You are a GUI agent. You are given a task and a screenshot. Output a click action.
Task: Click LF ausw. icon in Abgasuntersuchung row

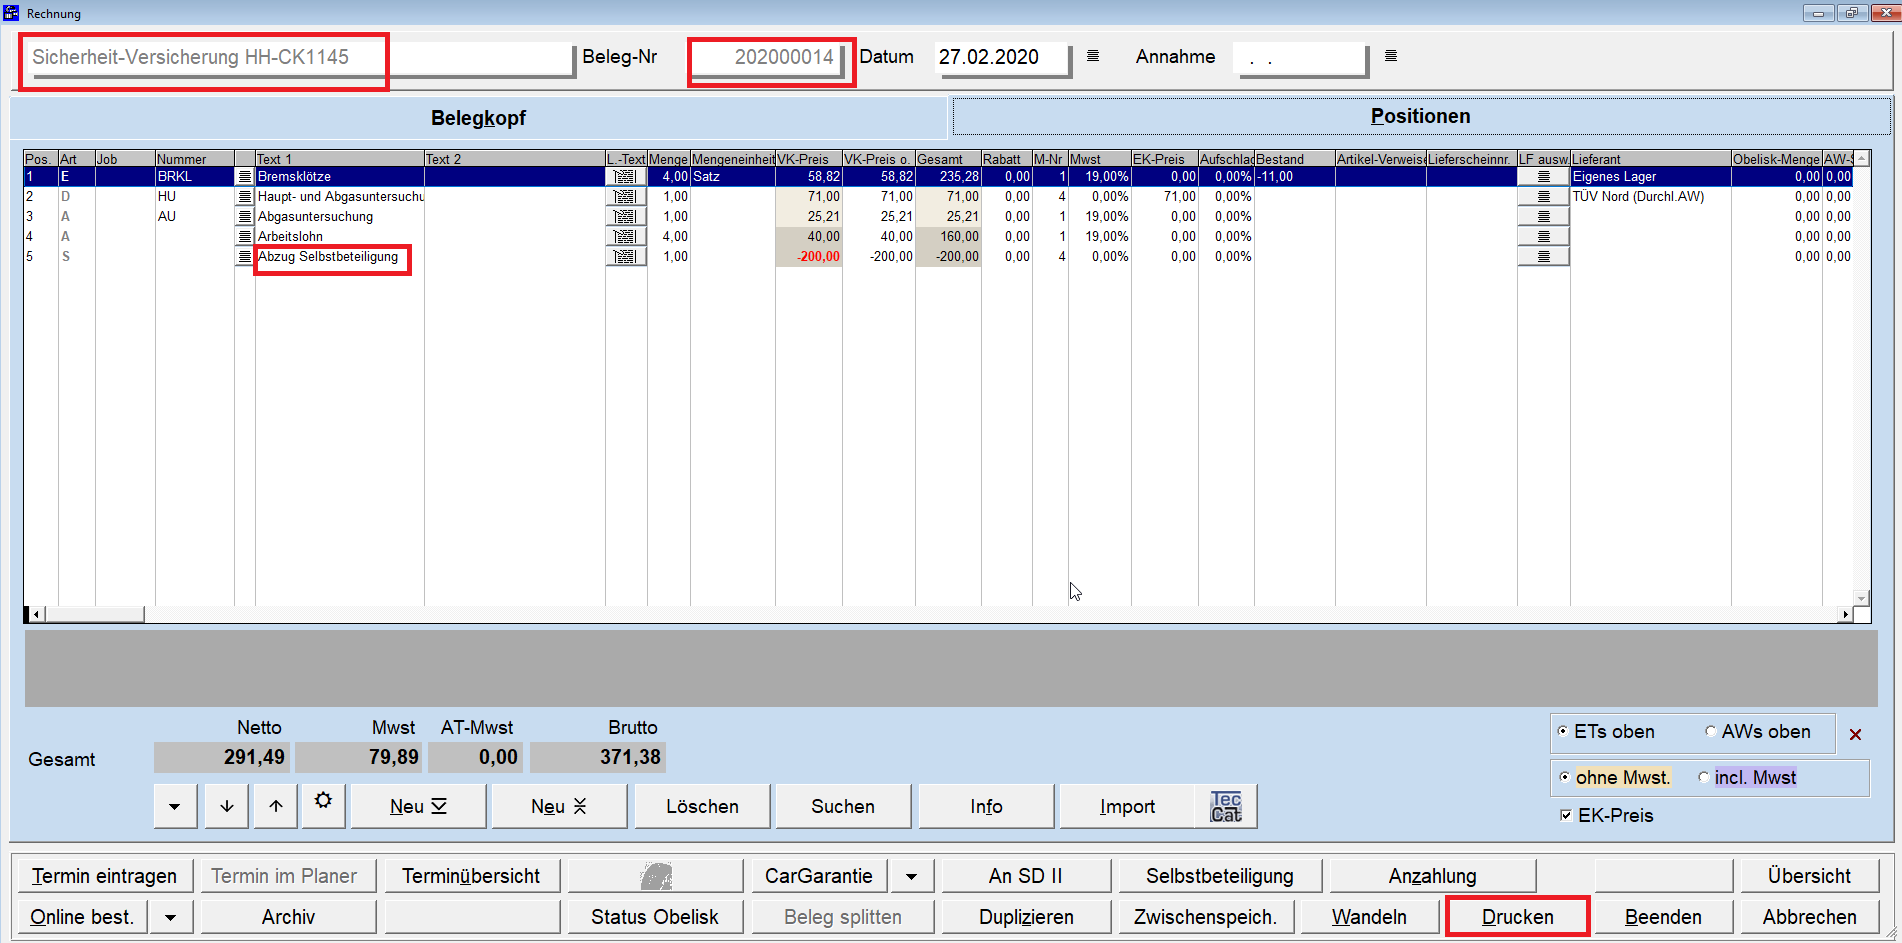click(1544, 217)
